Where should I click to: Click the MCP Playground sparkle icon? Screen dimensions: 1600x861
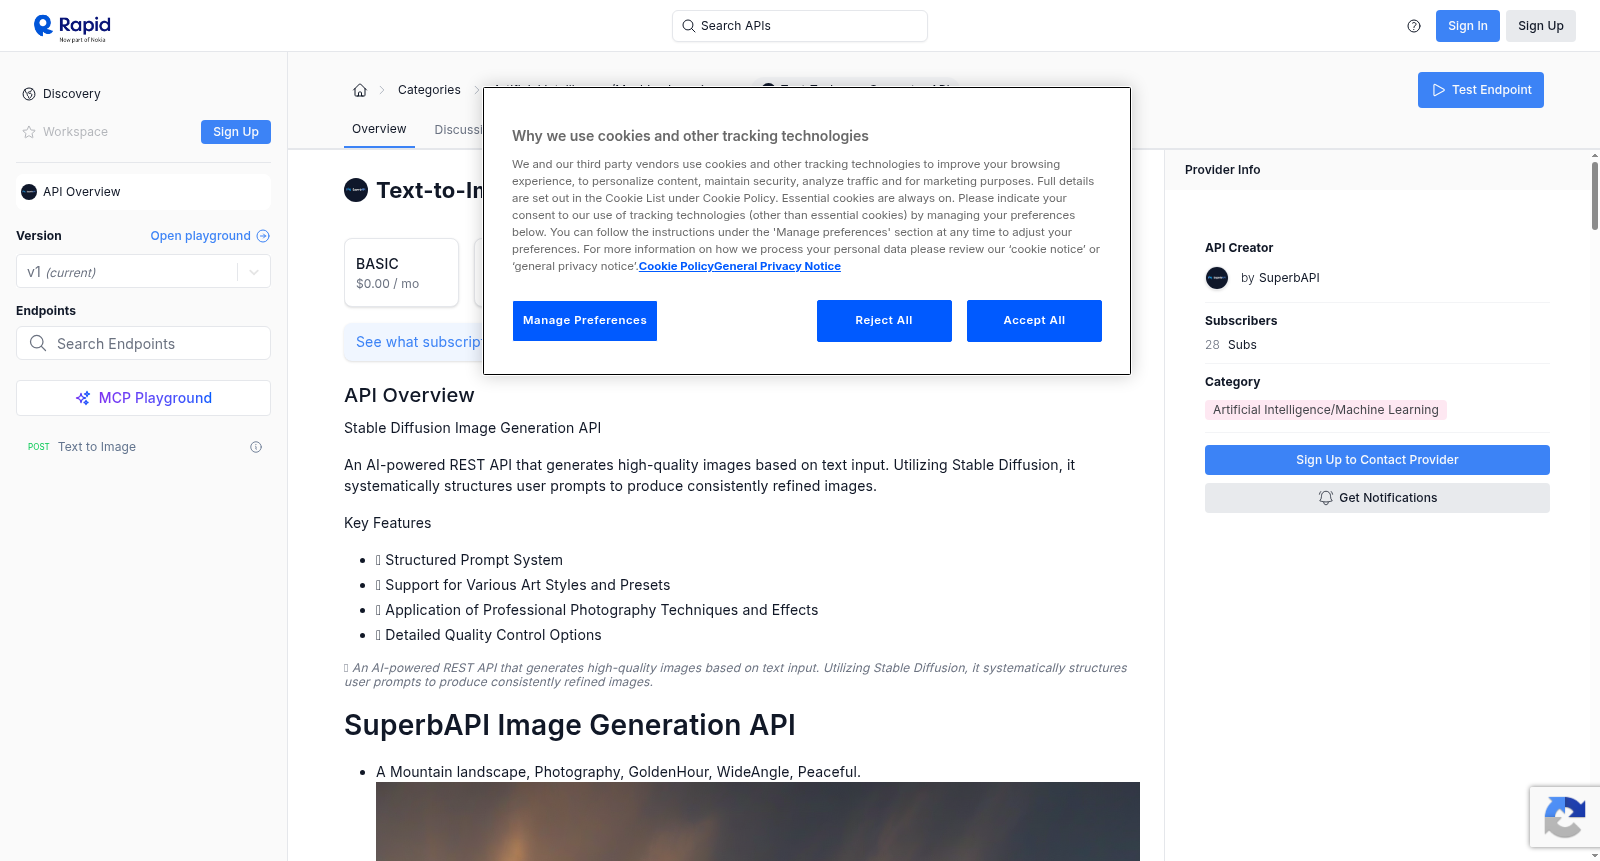[x=83, y=398]
